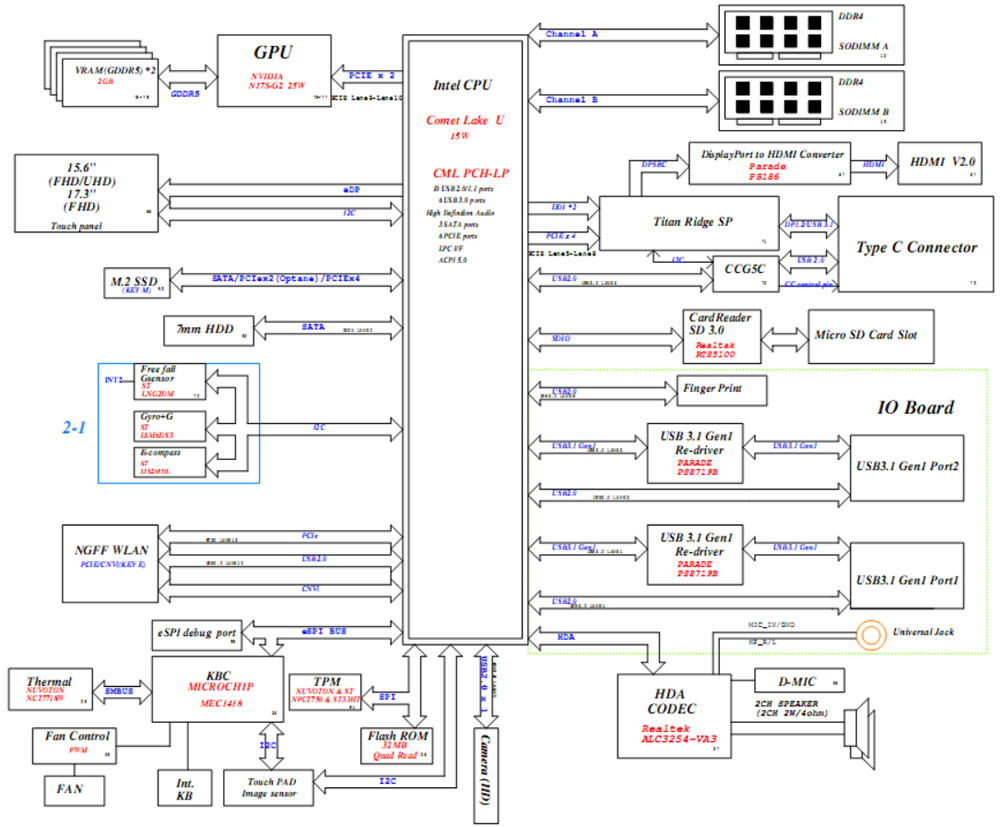Select the Fan Control PWM block
The image size is (1000, 827).
coord(74,746)
